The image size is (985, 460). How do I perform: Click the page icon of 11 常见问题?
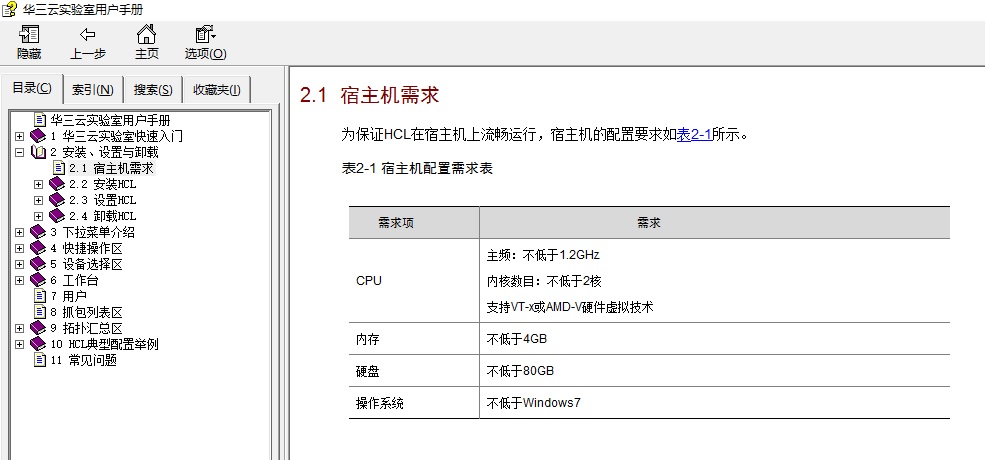point(40,360)
